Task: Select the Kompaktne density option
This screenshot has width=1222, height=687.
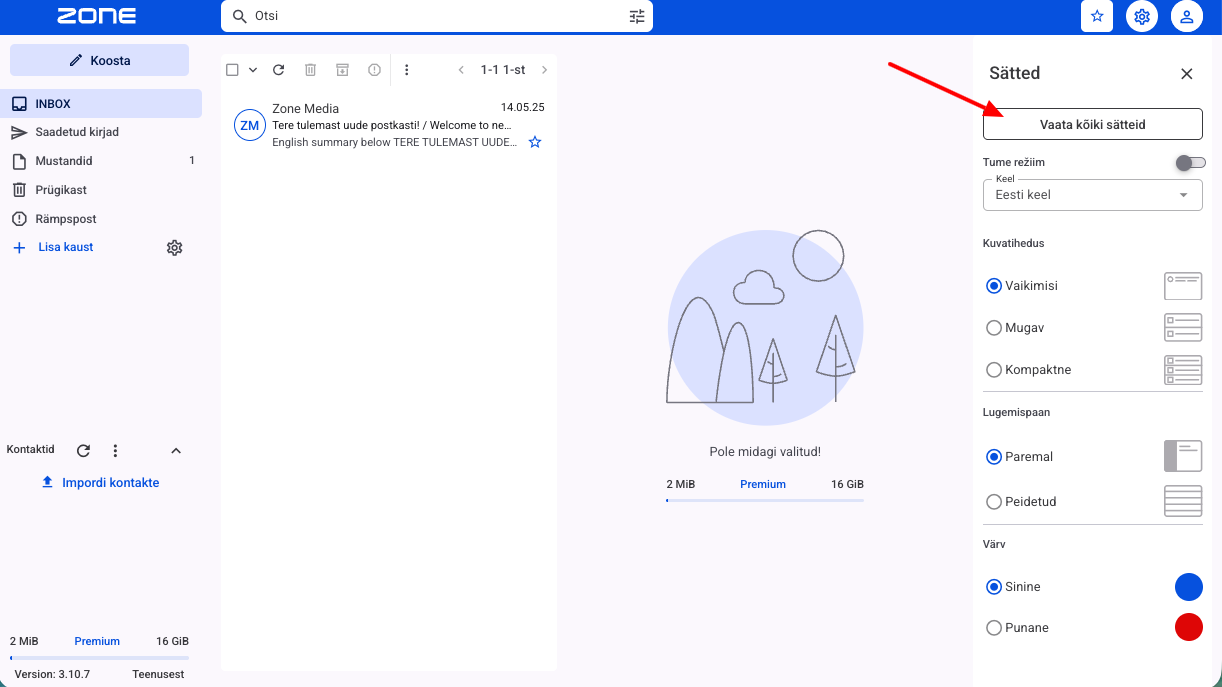Action: pyautogui.click(x=994, y=370)
